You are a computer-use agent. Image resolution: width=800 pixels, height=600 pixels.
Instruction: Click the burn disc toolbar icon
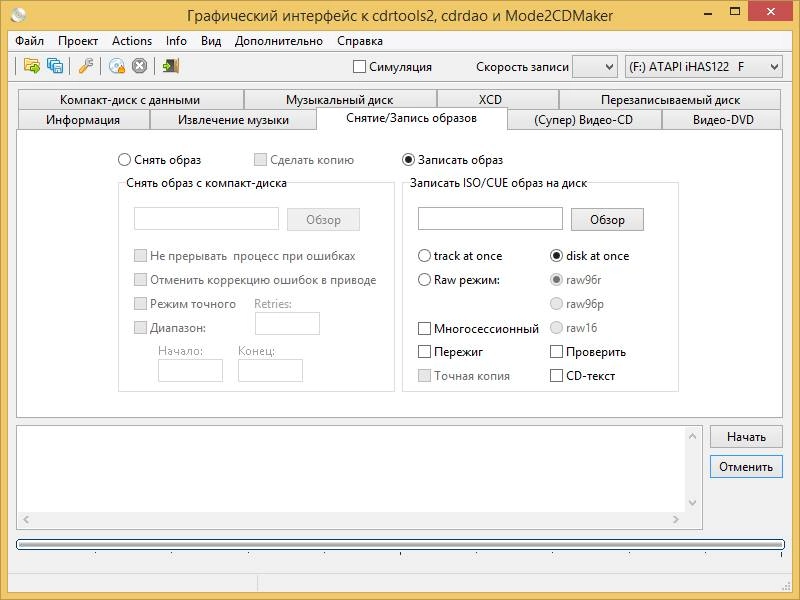coord(117,66)
